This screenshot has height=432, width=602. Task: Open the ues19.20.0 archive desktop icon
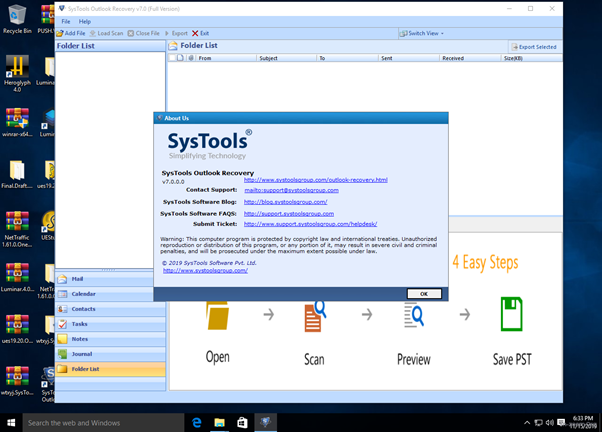17,329
